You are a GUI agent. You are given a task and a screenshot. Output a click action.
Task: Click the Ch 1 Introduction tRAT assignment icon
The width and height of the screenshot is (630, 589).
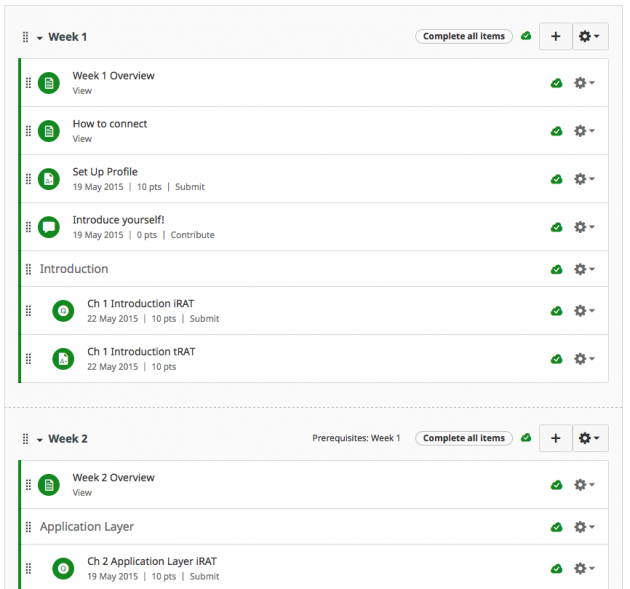coord(63,359)
